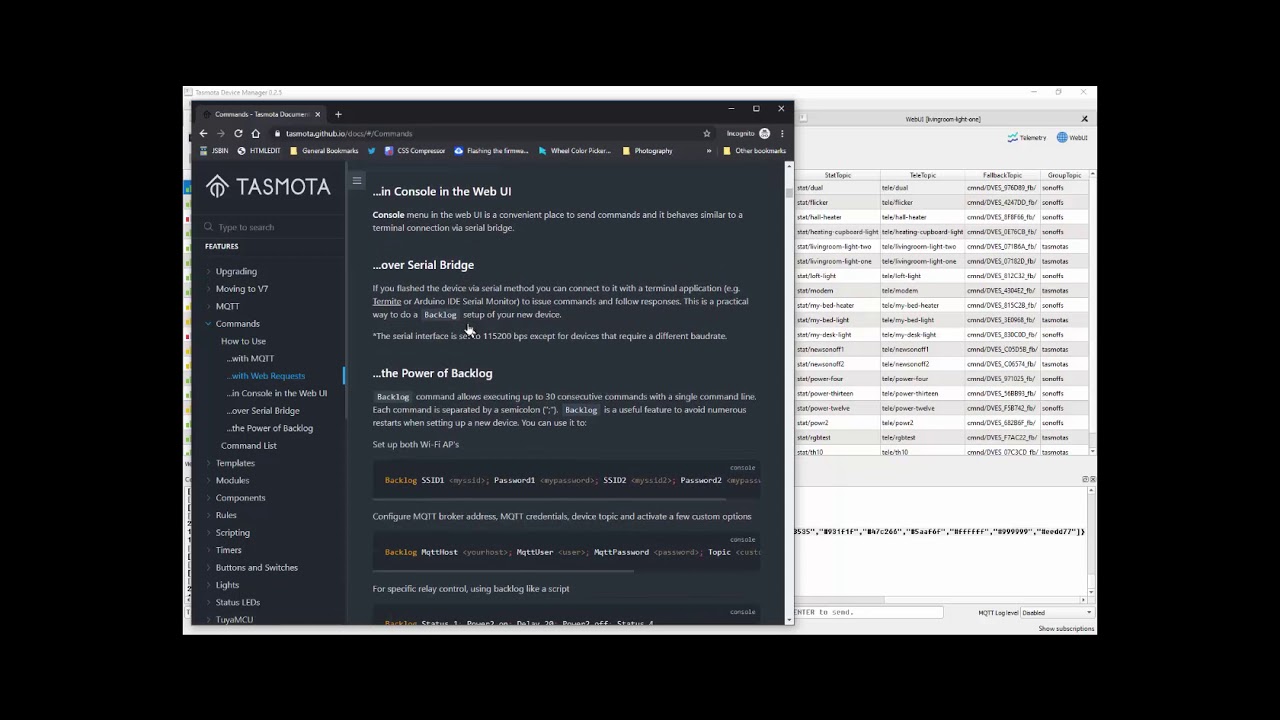Open the Photography bookmarks folder
Image resolution: width=1280 pixels, height=720 pixels.
pyautogui.click(x=647, y=151)
